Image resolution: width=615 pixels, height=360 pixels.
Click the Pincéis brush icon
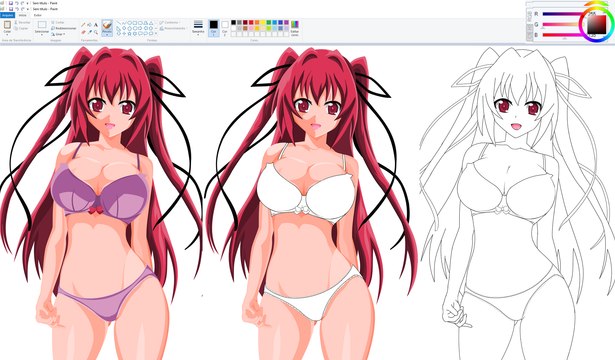click(x=107, y=25)
